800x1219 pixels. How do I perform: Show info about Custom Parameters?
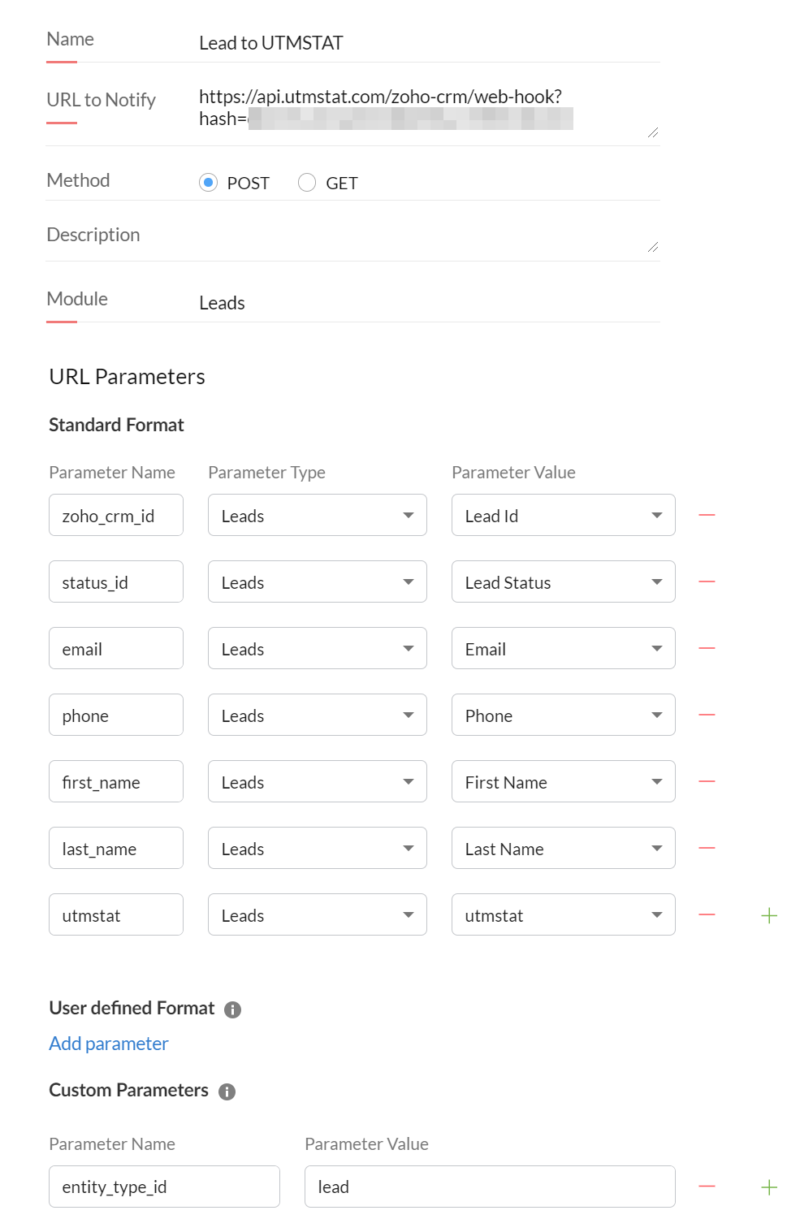(227, 1091)
